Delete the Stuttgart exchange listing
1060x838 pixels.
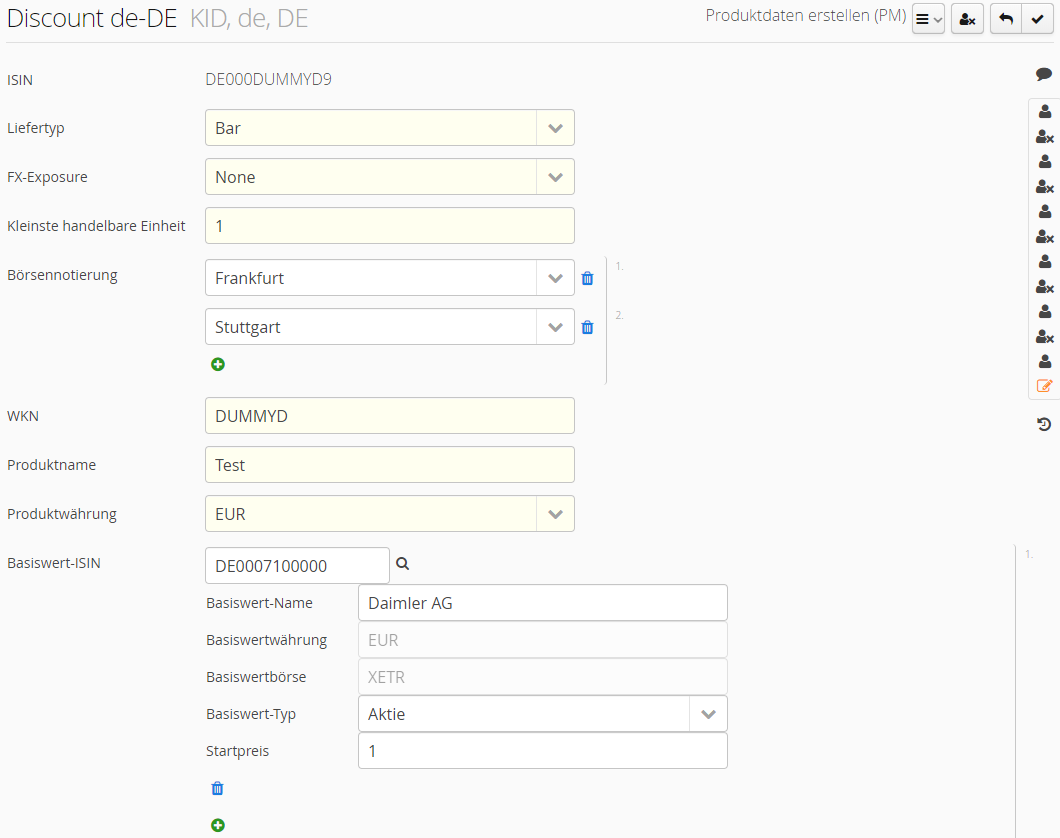point(588,327)
